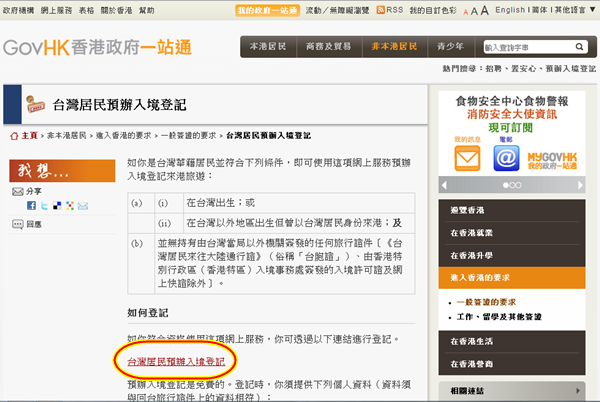Click the 回應 feedback speech-bubble icon
The image size is (600, 402).
click(x=18, y=224)
